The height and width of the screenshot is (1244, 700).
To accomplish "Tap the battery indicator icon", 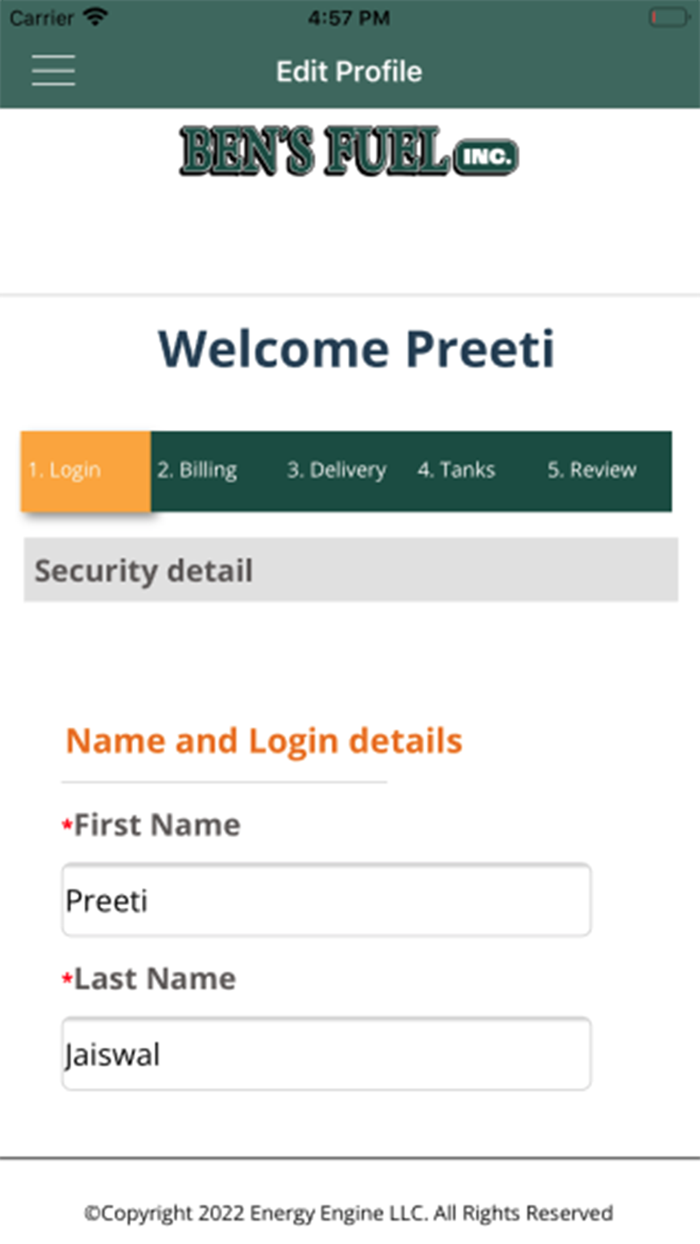I will (667, 17).
